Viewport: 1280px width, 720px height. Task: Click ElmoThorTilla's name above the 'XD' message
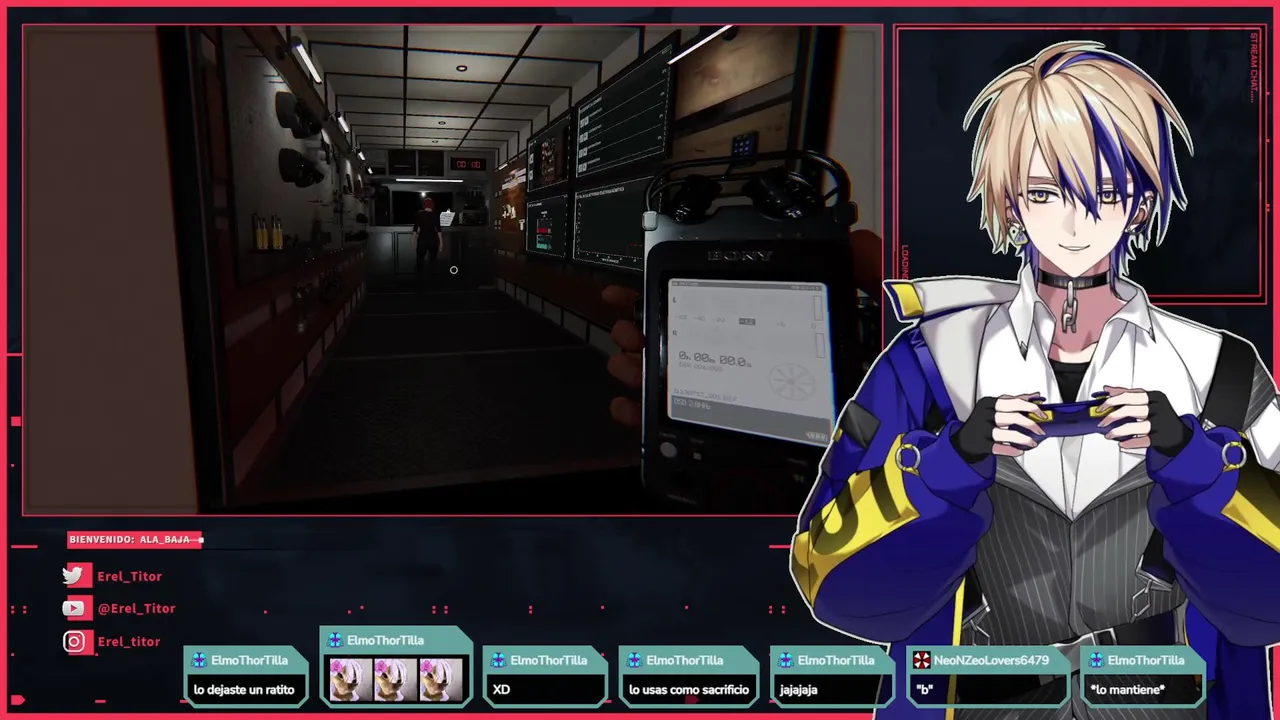point(548,660)
